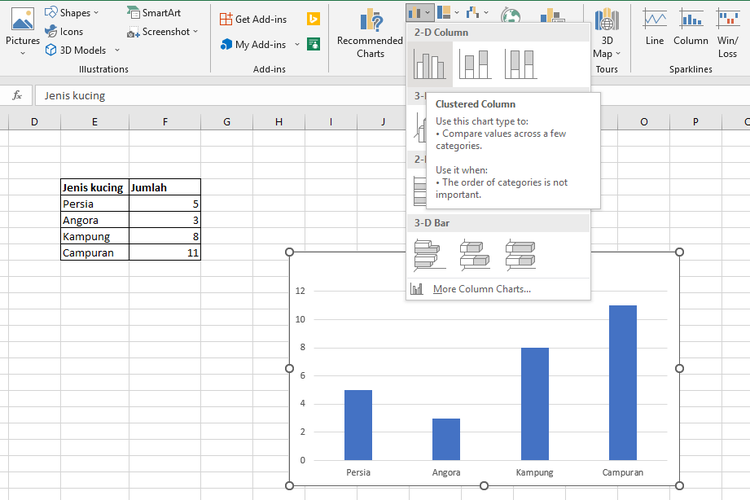Choose the 3-D Stacked Bar chart
750x500 pixels.
474,255
